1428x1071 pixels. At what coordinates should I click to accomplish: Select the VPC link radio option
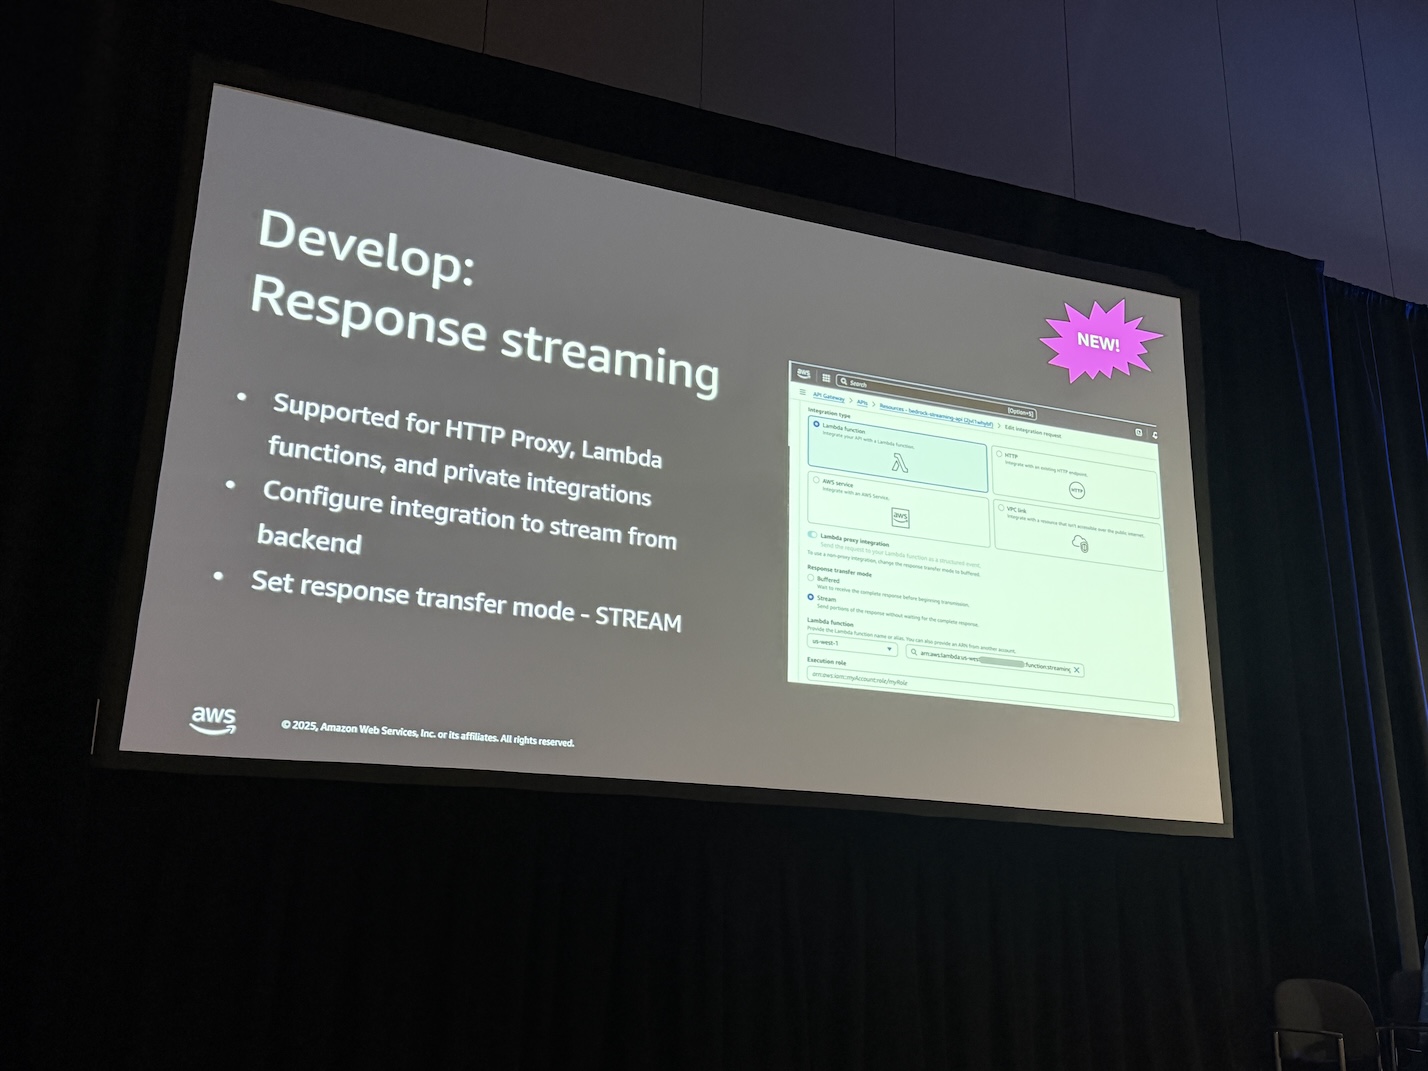1001,508
